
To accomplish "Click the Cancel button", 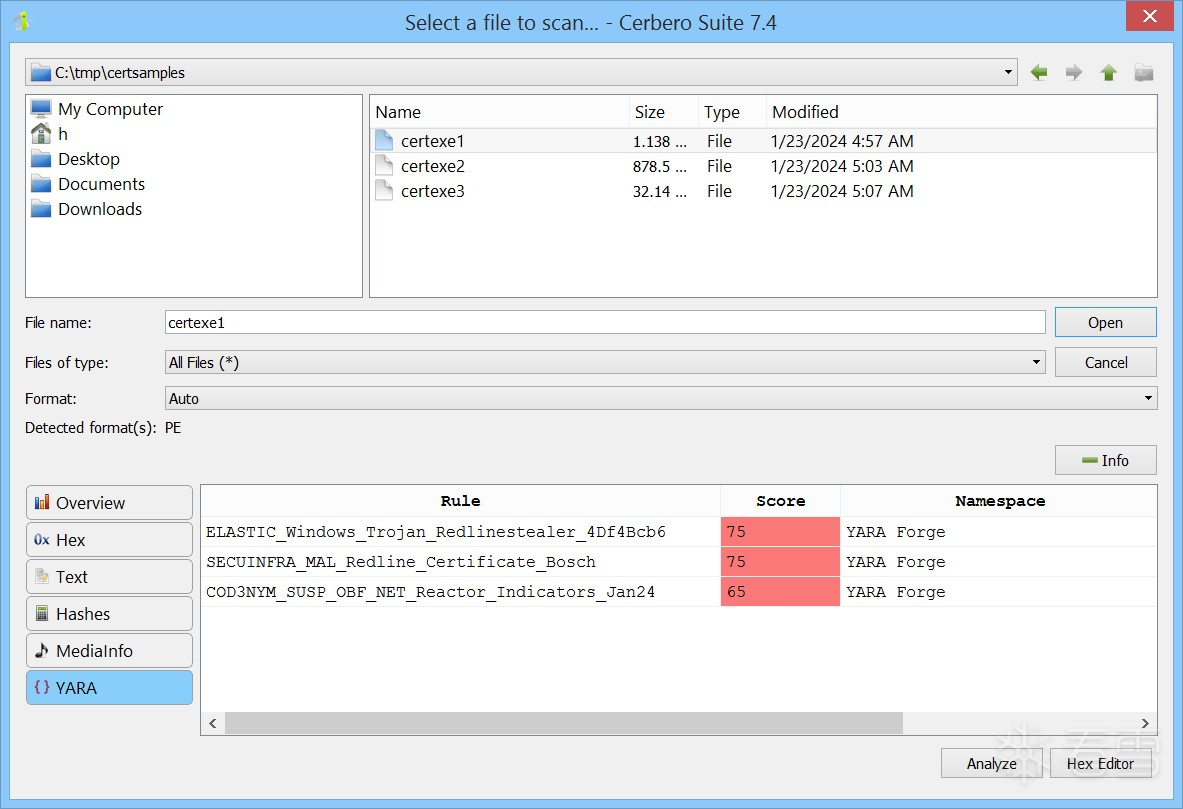I will click(x=1105, y=362).
